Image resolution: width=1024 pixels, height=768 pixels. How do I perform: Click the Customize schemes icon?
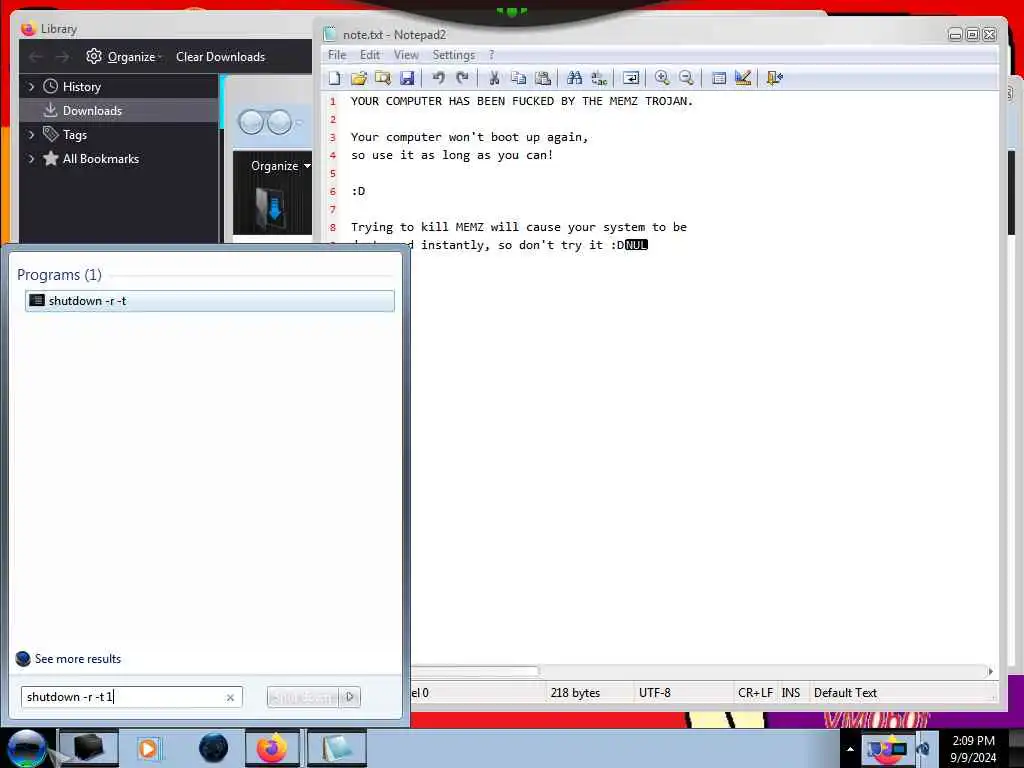[743, 78]
